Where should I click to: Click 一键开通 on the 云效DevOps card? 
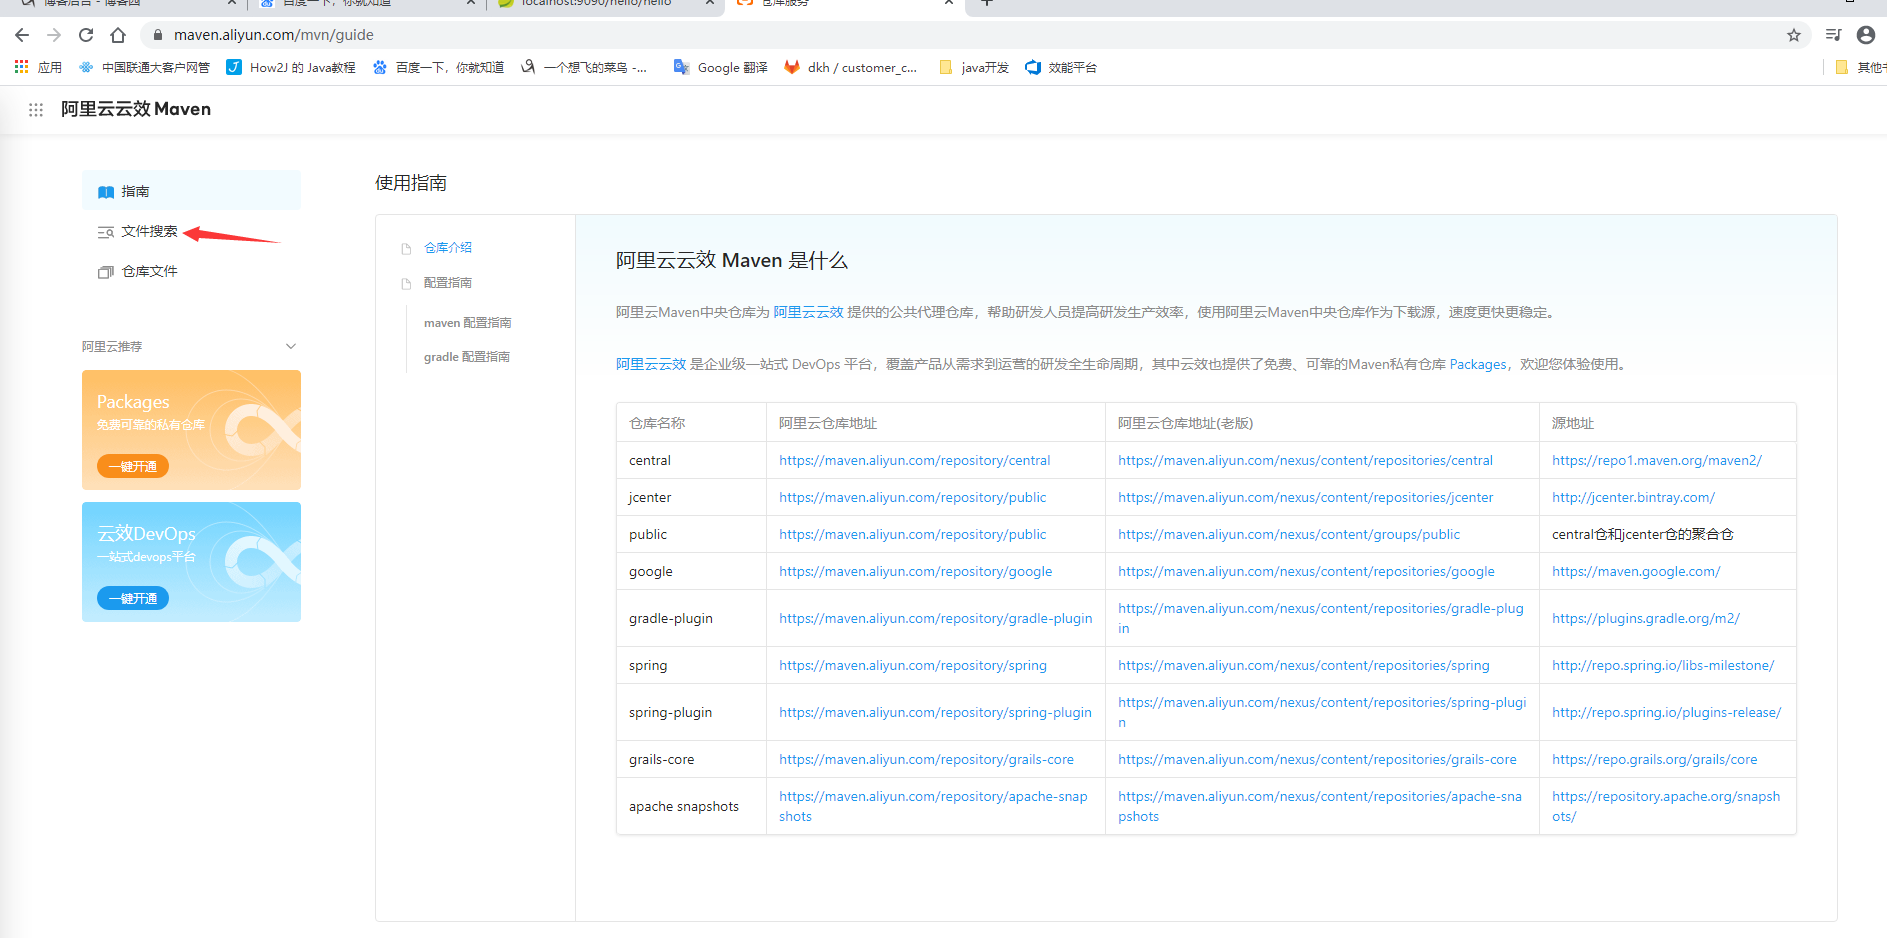point(133,598)
